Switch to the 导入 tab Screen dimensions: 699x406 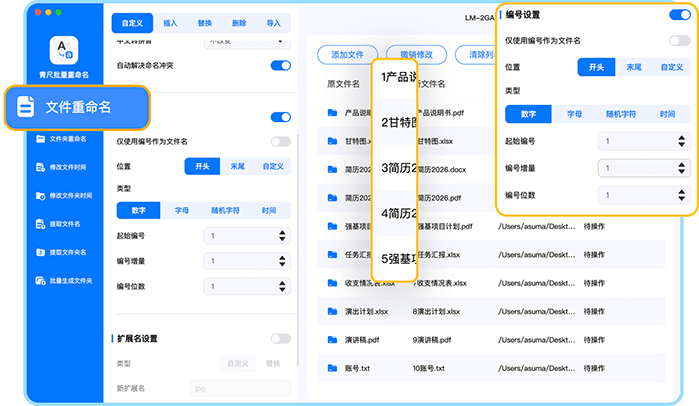tap(273, 20)
